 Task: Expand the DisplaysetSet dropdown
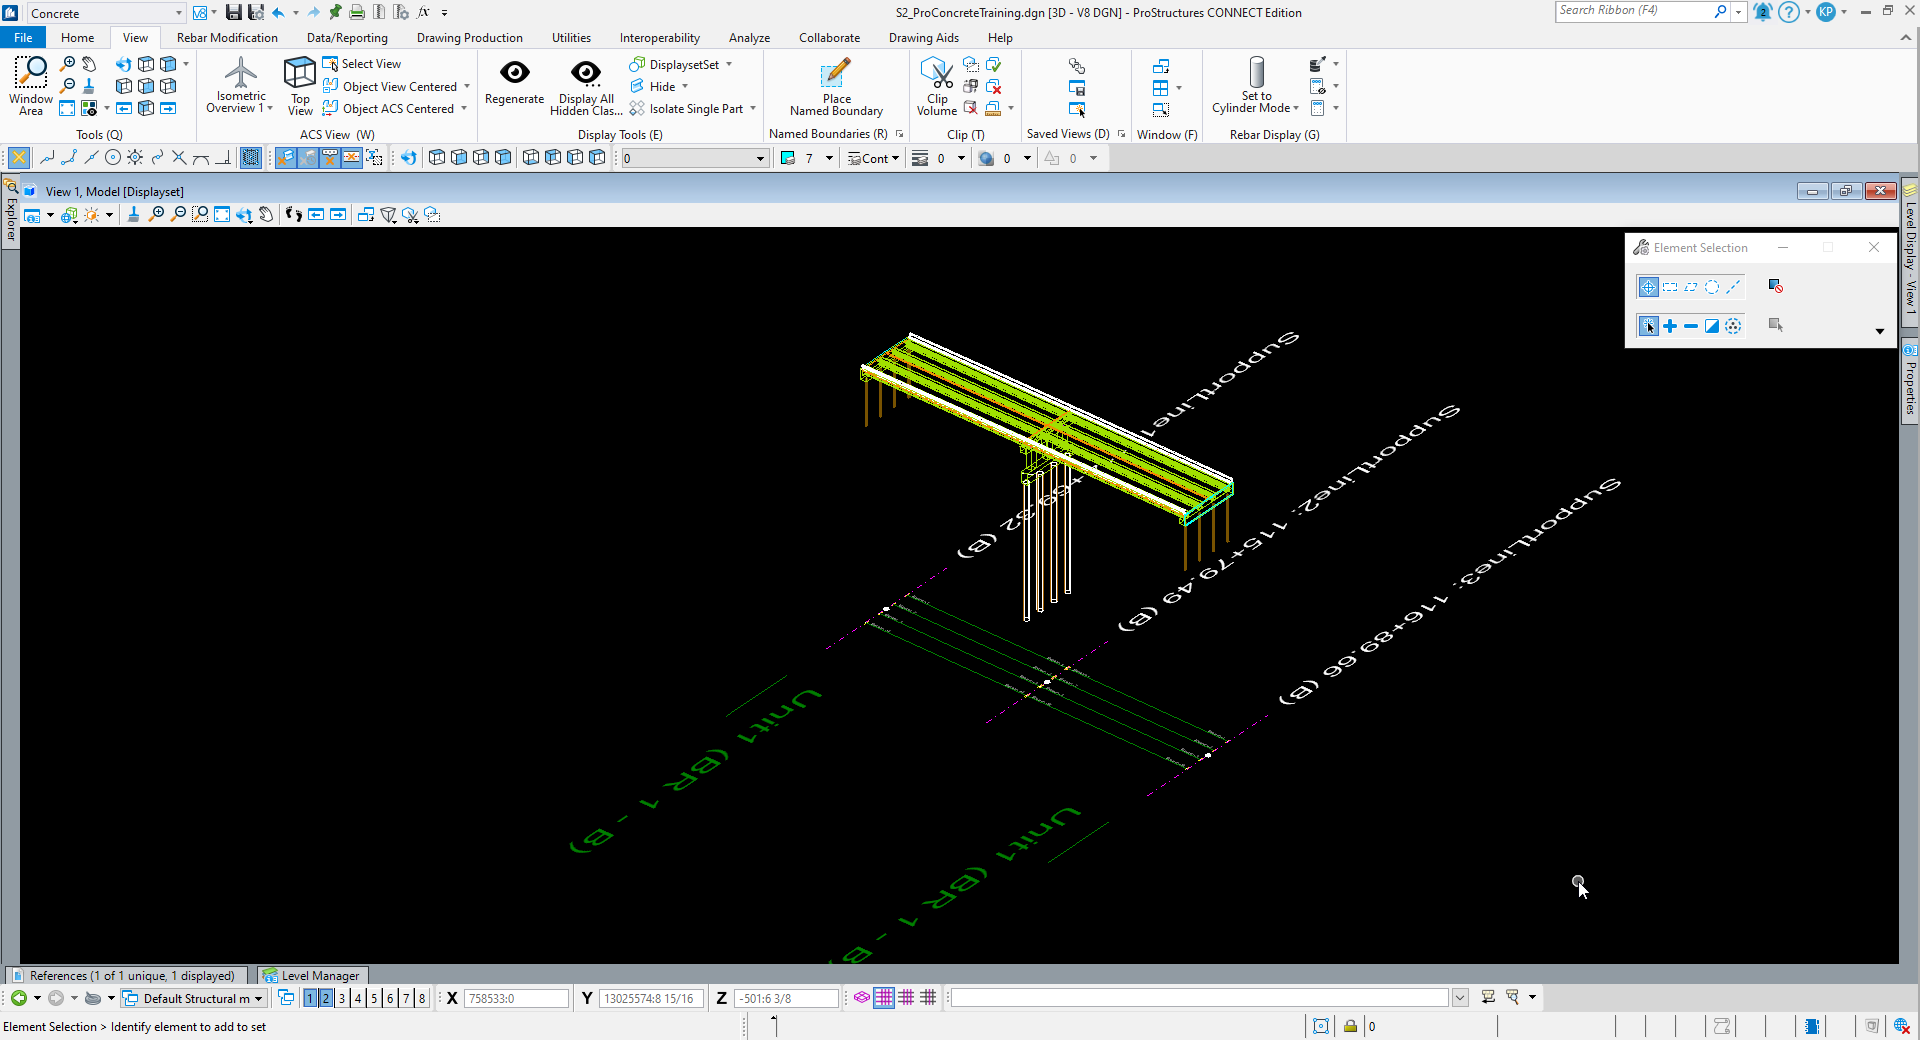click(x=729, y=64)
